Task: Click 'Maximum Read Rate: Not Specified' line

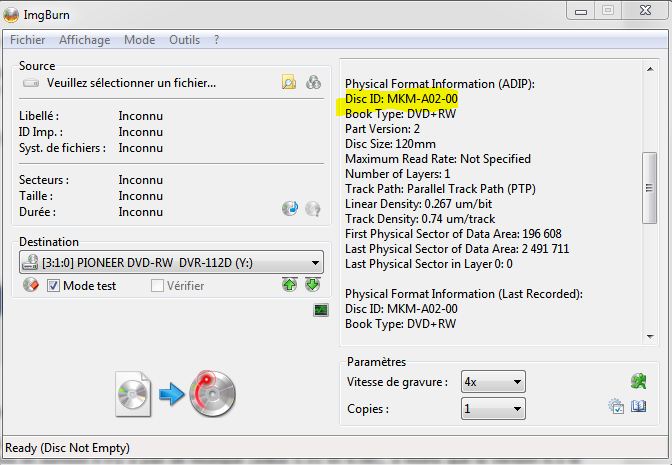Action: (x=438, y=159)
